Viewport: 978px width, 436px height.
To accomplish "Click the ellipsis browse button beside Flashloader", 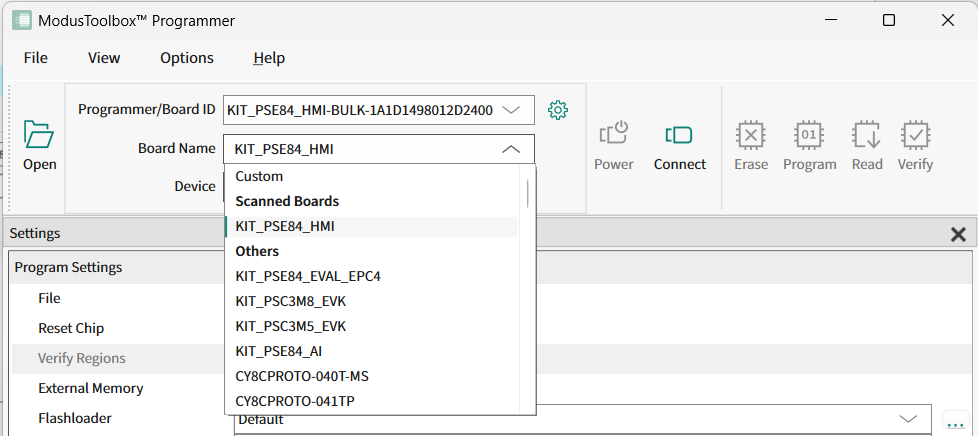I will (x=954, y=421).
